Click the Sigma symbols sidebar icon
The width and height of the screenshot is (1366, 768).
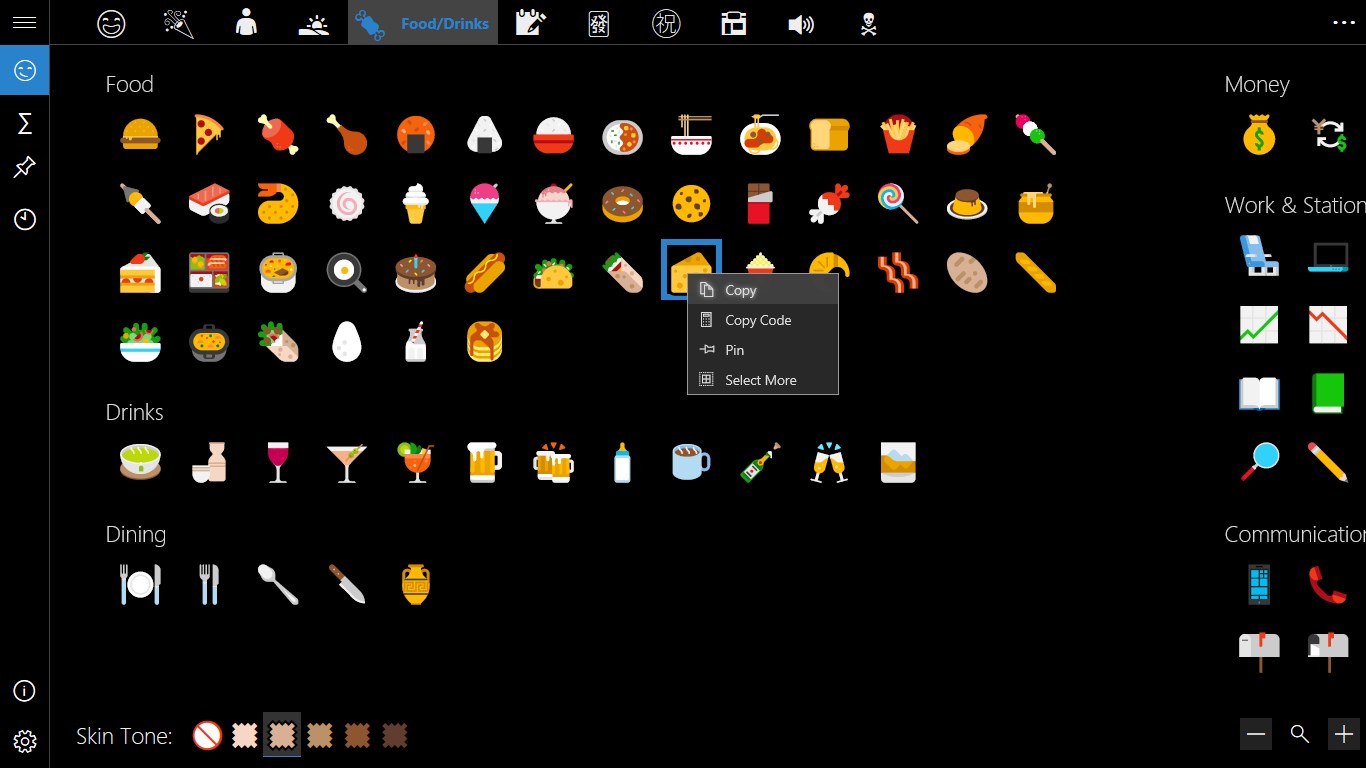click(x=23, y=122)
